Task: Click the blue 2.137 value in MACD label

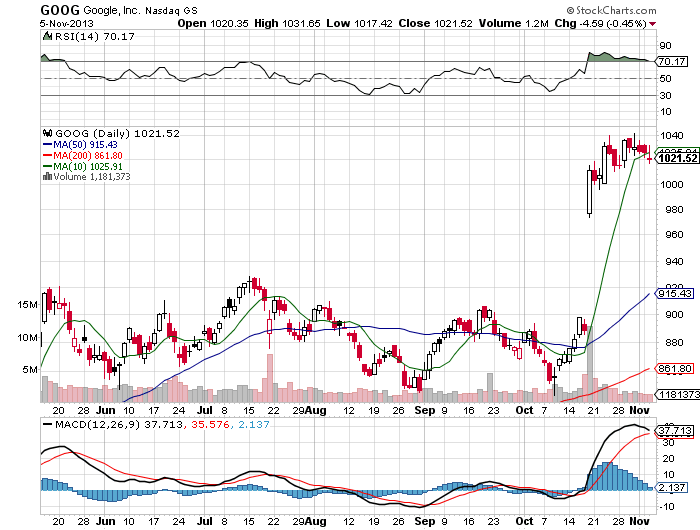Action: pos(254,424)
